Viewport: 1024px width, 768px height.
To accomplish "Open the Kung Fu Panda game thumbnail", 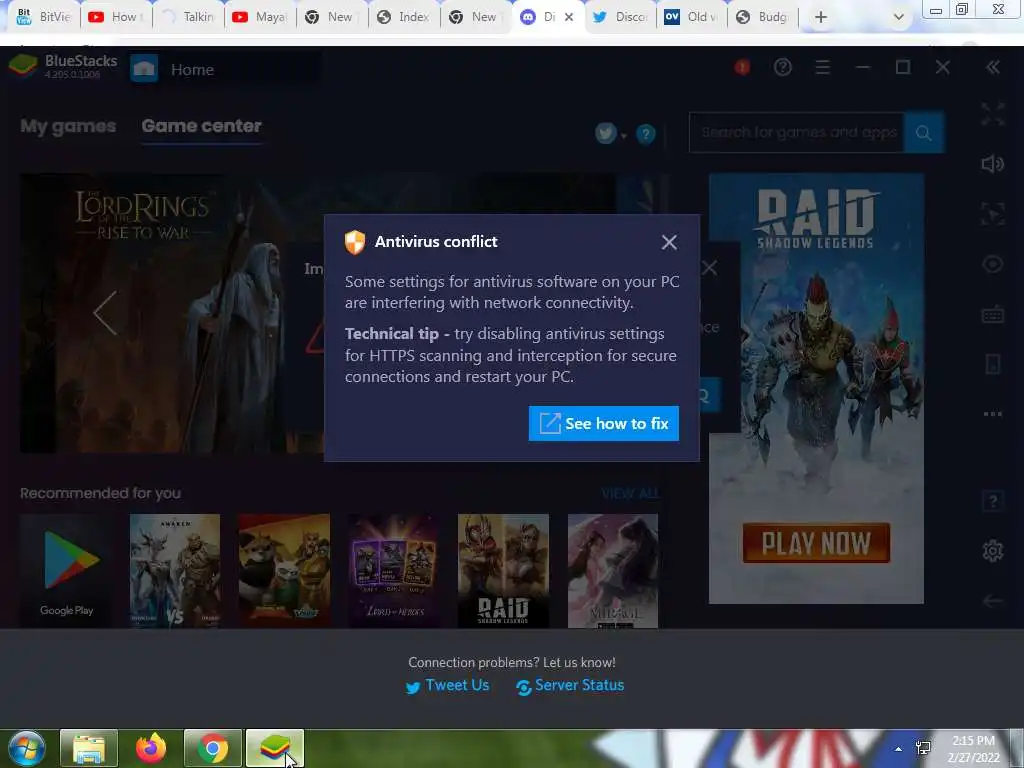I will pos(284,571).
